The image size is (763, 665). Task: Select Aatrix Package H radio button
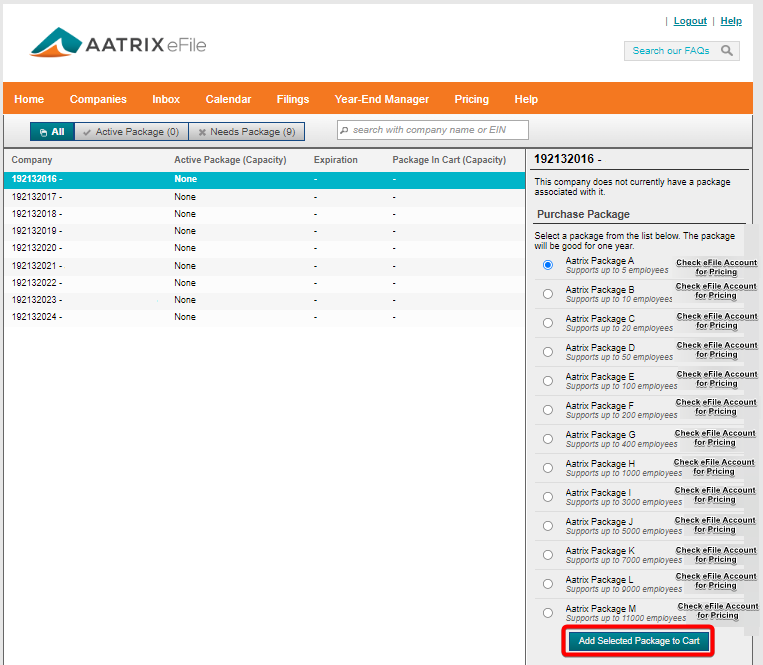pos(548,468)
